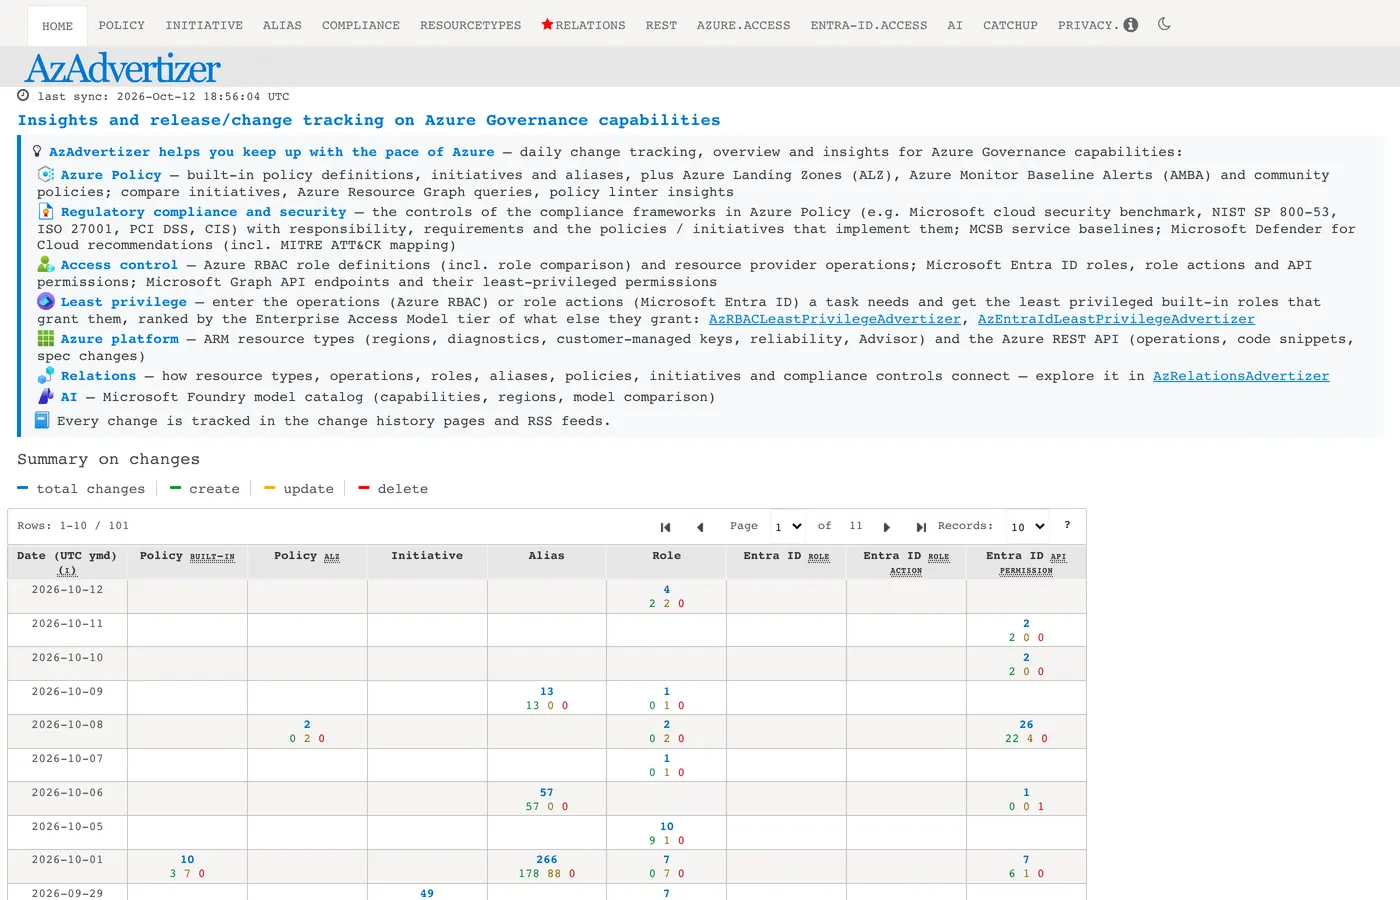The height and width of the screenshot is (900, 1400).
Task: Open the ENTRA-ID.ACCESS menu
Action: pyautogui.click(x=869, y=25)
